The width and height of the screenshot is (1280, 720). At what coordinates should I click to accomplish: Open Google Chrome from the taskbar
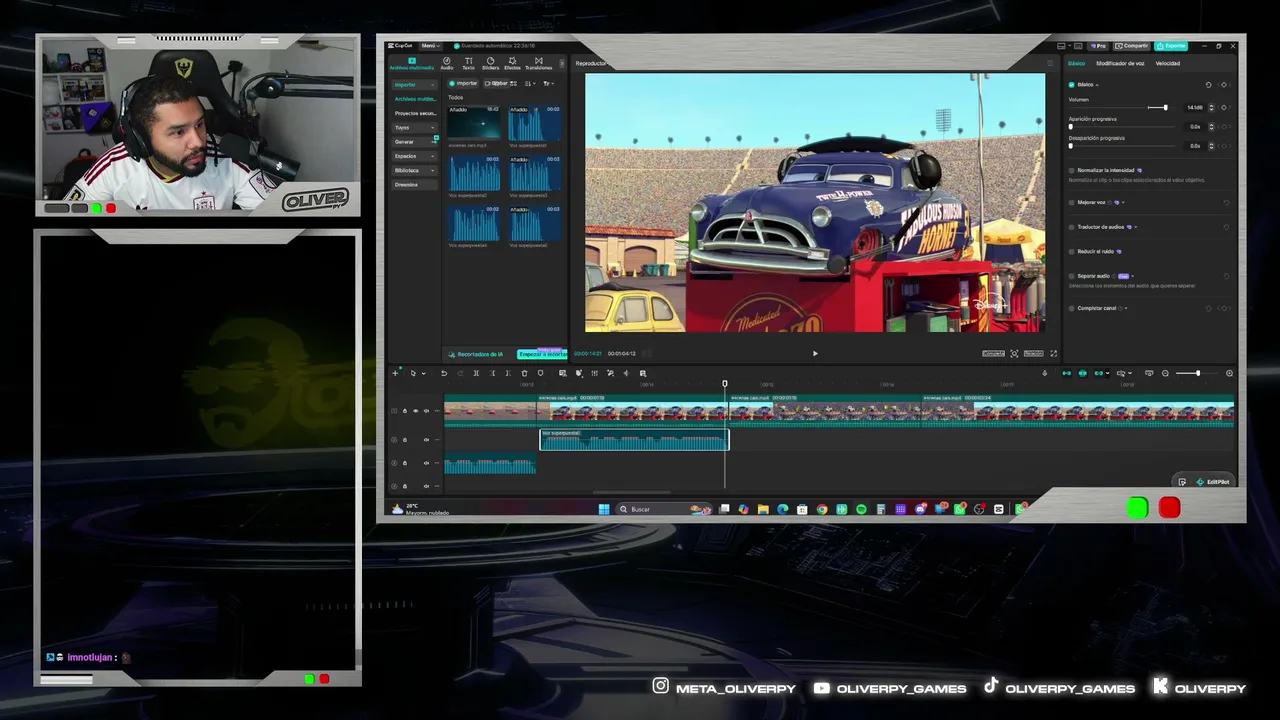[822, 509]
